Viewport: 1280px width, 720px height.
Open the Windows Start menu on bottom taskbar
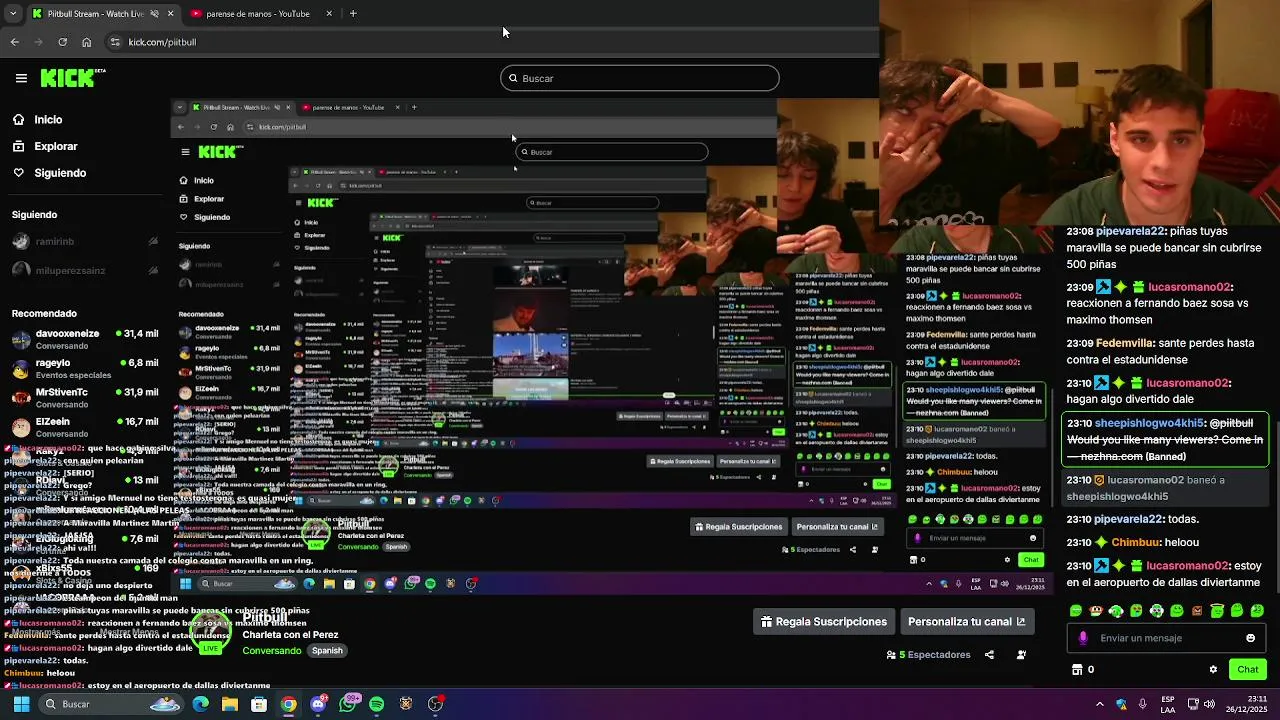(21, 704)
